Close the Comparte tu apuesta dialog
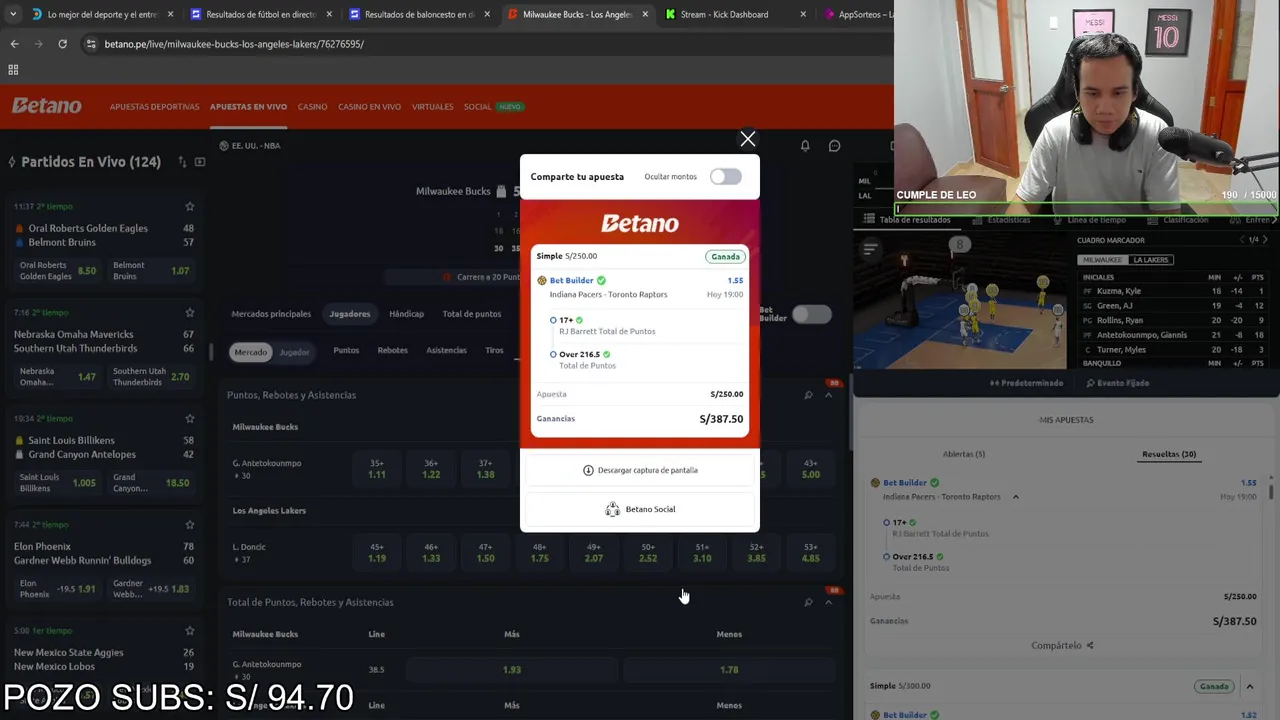1280x720 pixels. pos(747,139)
